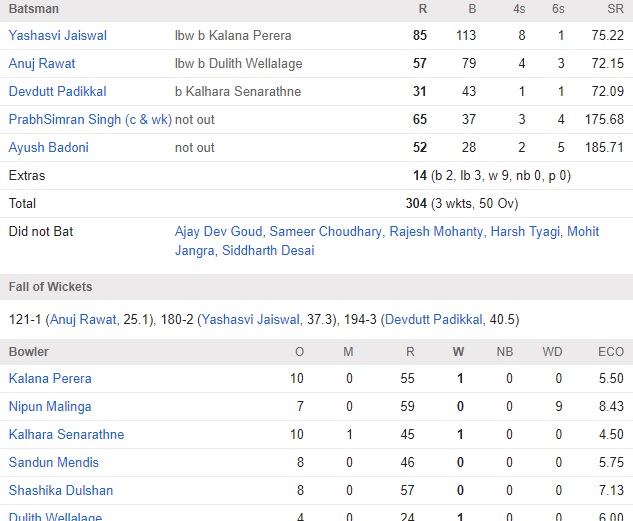The height and width of the screenshot is (521, 633).
Task: Select Sandun Mendis bowler link
Action: pos(54,462)
